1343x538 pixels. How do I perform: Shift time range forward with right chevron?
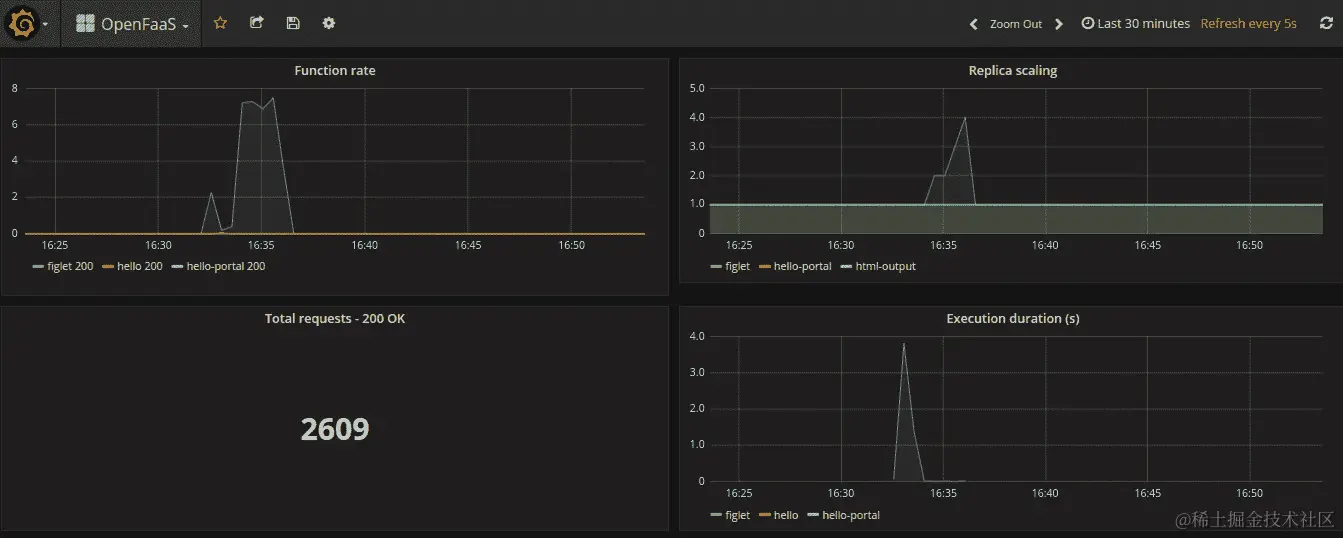point(1059,24)
